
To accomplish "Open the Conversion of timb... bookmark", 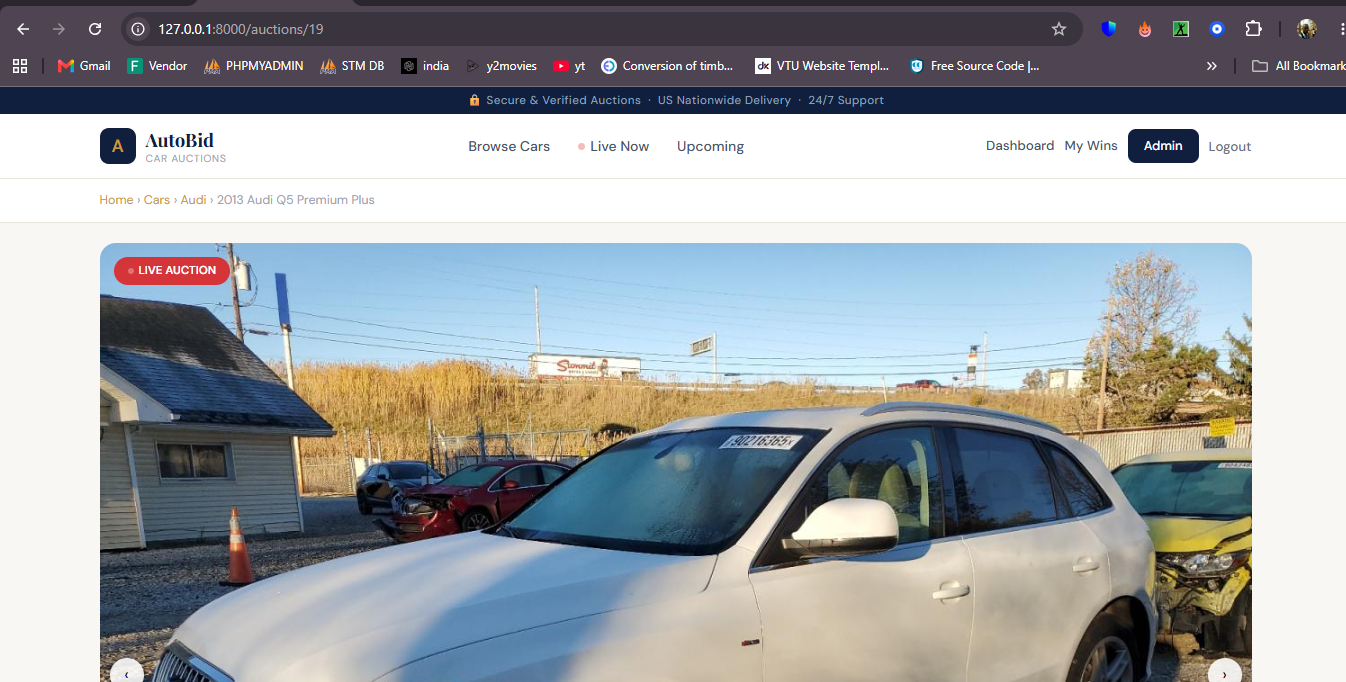I will (667, 66).
